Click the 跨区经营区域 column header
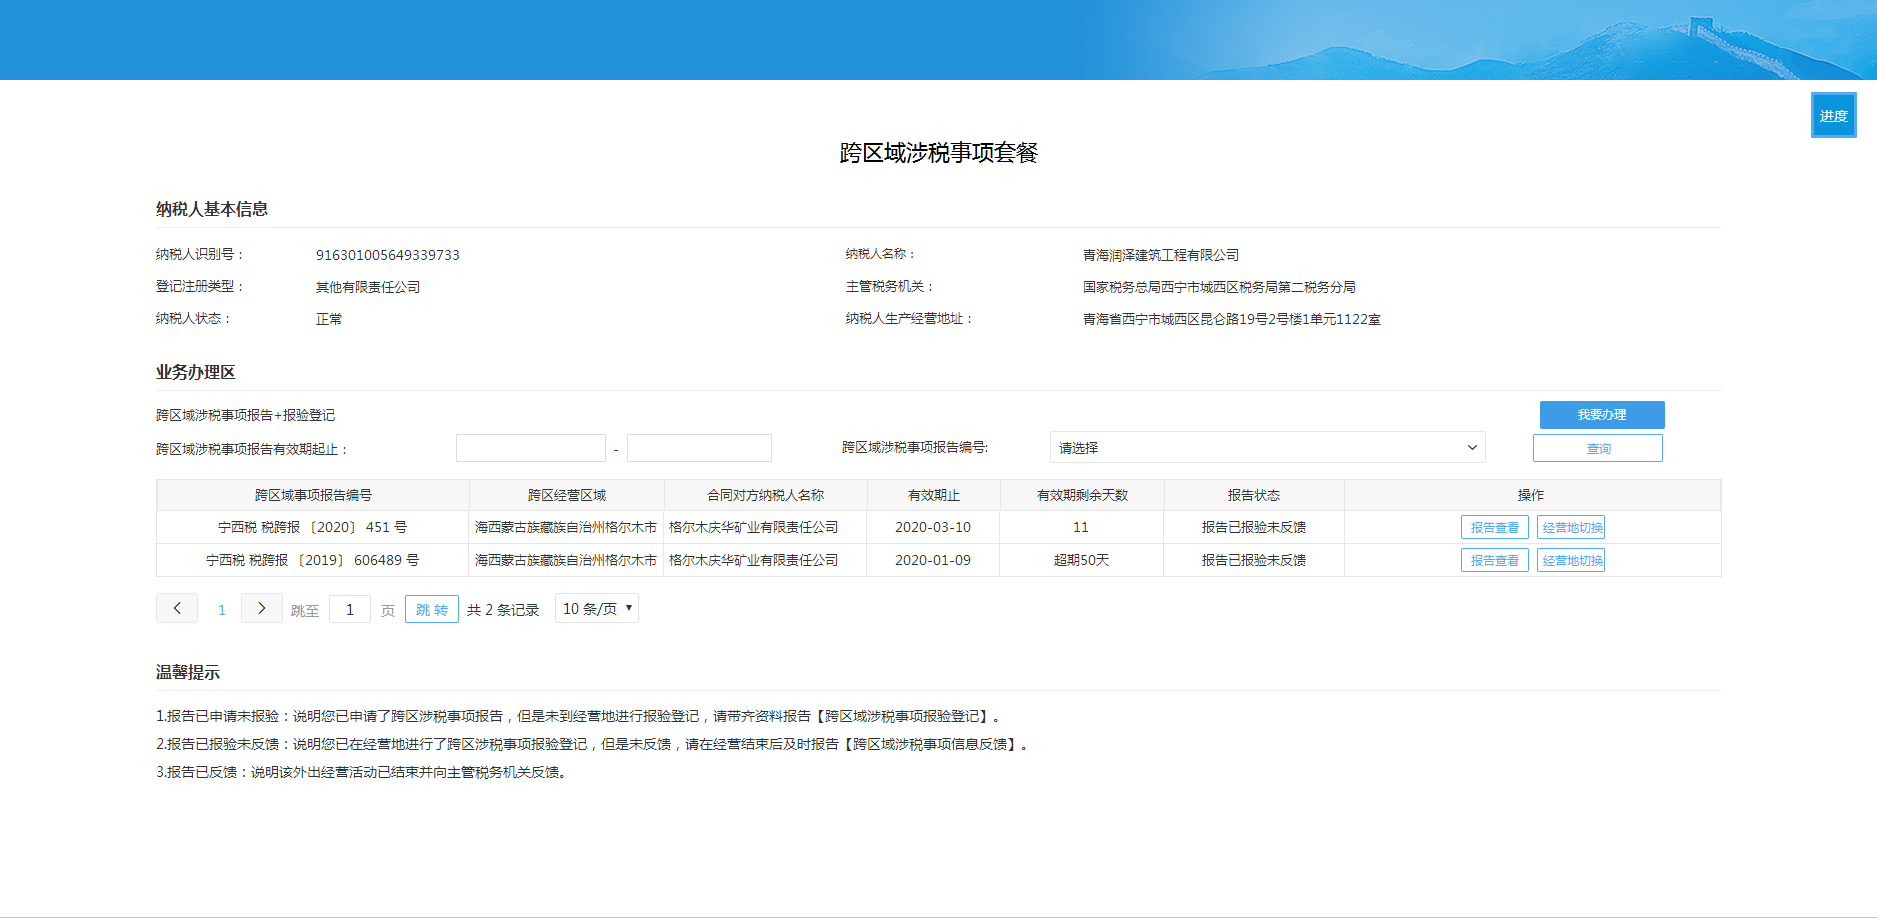Viewport: 1877px width, 921px height. point(567,495)
